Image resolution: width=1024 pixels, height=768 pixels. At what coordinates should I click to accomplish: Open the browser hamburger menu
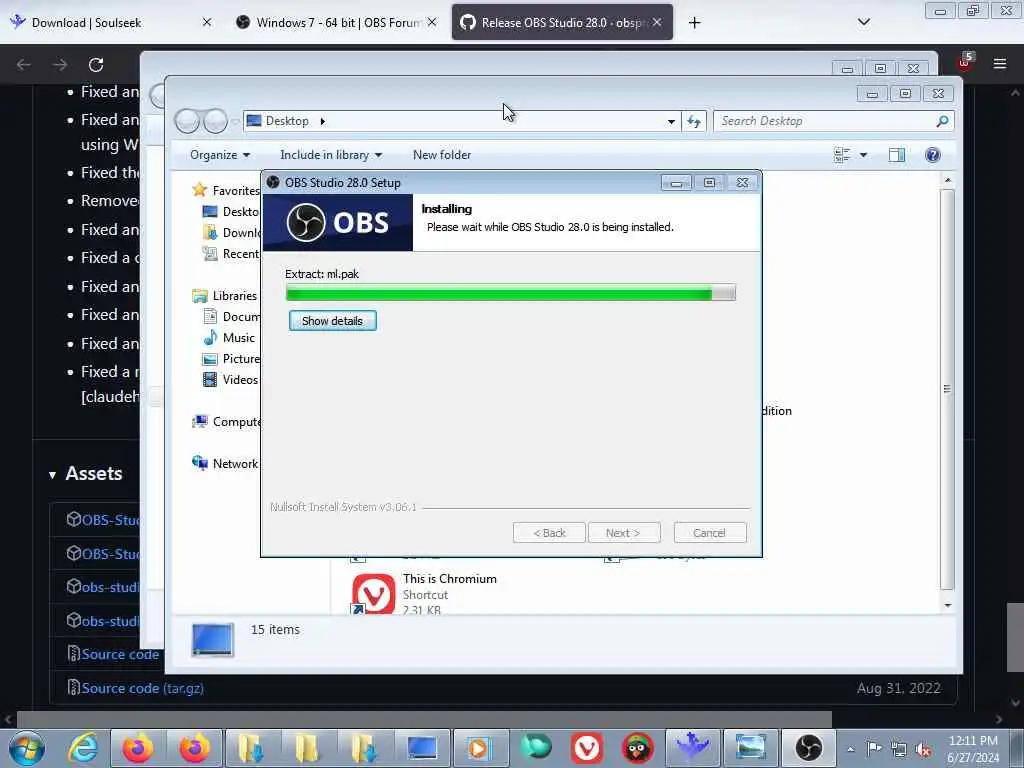click(x=1000, y=64)
